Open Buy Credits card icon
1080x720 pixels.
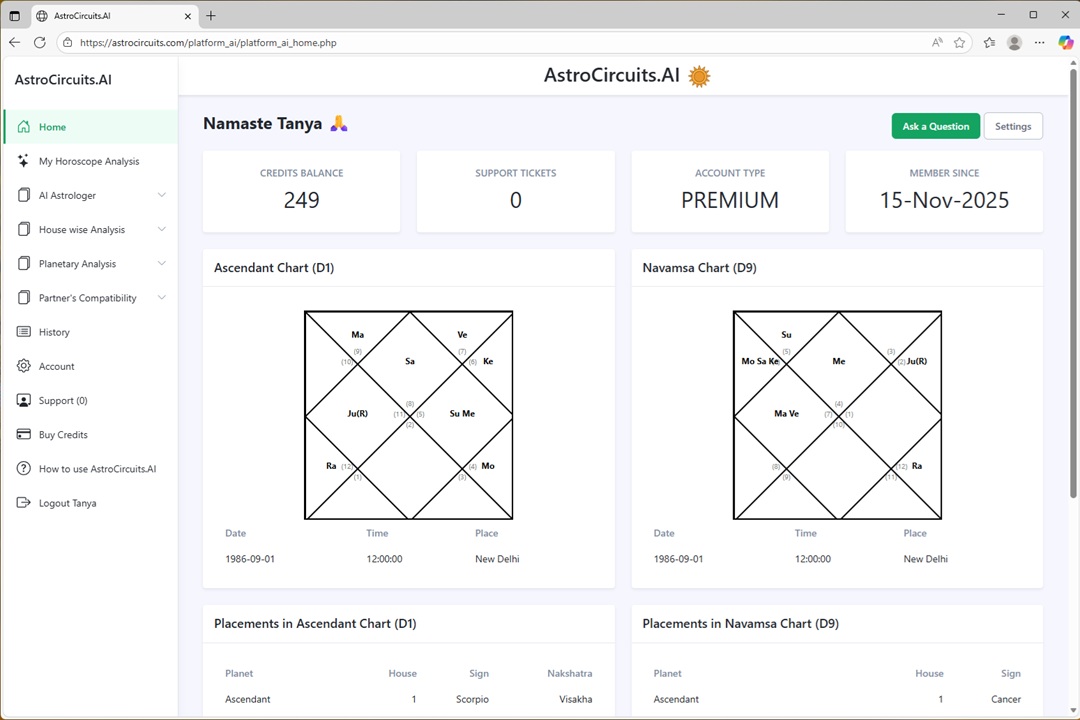point(24,435)
